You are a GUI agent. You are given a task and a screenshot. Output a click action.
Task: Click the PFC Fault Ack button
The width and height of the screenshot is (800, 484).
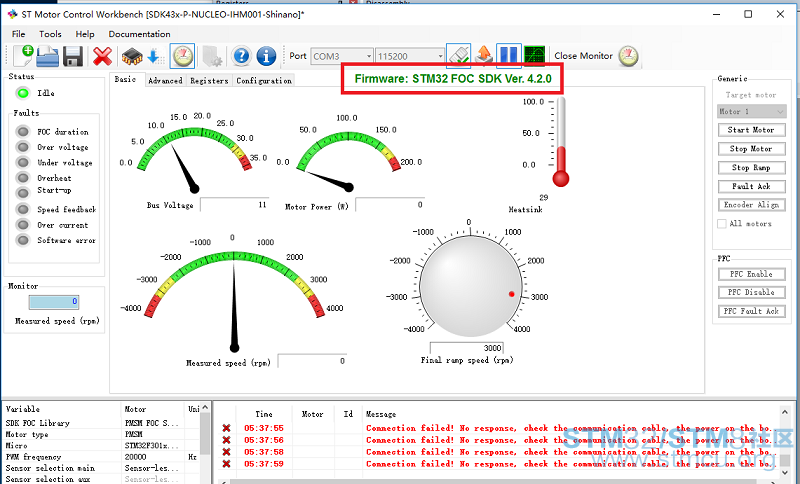(751, 311)
